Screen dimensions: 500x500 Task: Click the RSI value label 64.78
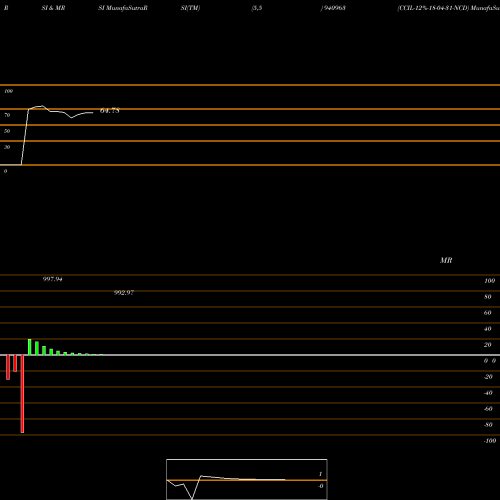110,111
